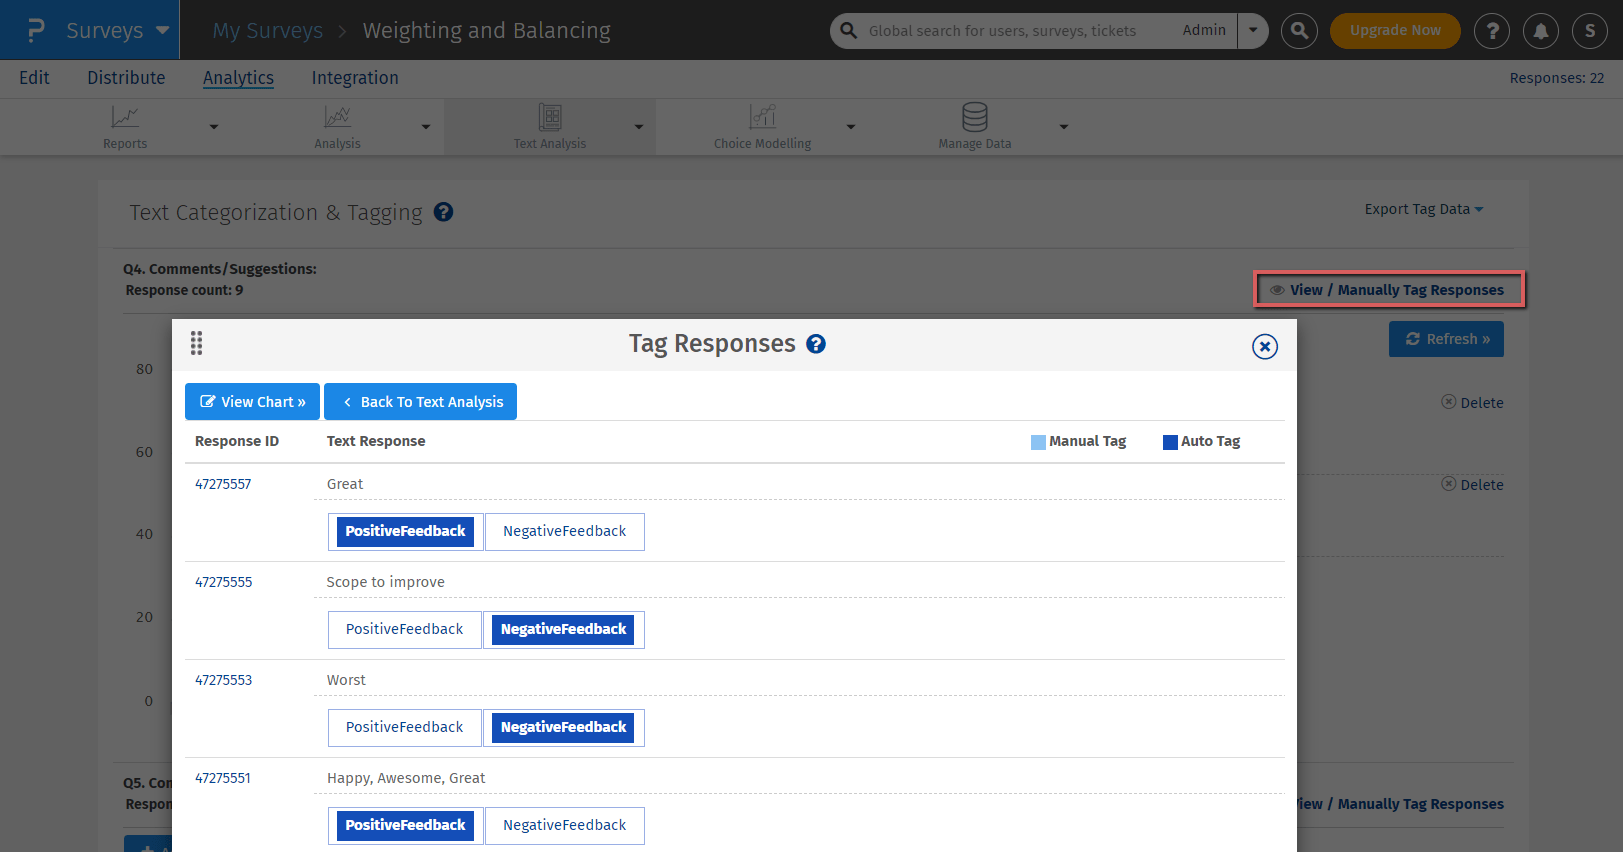Open the Integration tab
The image size is (1623, 852).
(x=354, y=78)
